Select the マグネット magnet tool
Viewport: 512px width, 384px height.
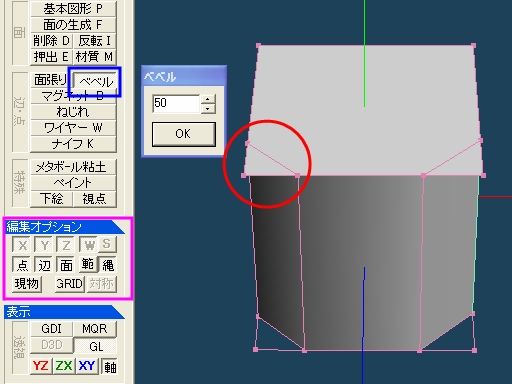73,96
